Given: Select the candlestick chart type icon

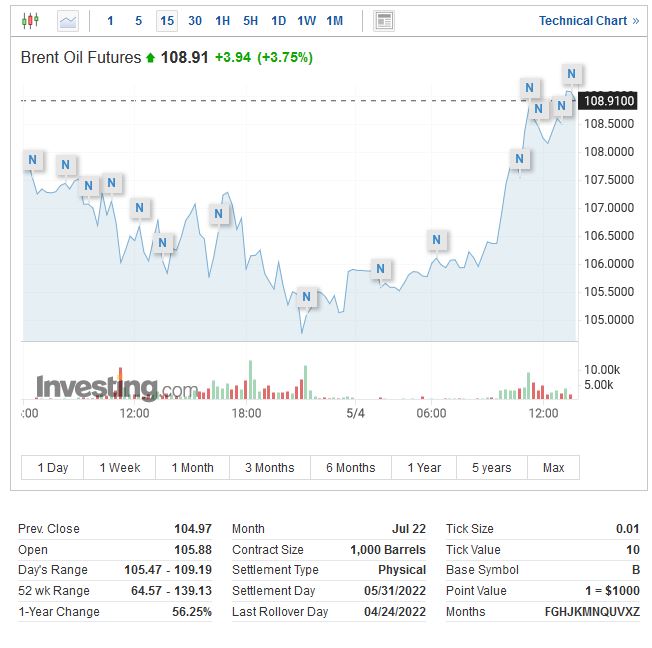Looking at the screenshot, I should pos(30,20).
